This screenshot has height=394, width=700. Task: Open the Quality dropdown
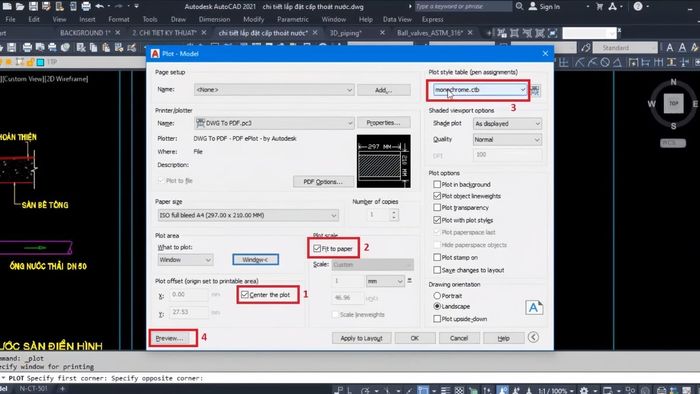point(507,140)
